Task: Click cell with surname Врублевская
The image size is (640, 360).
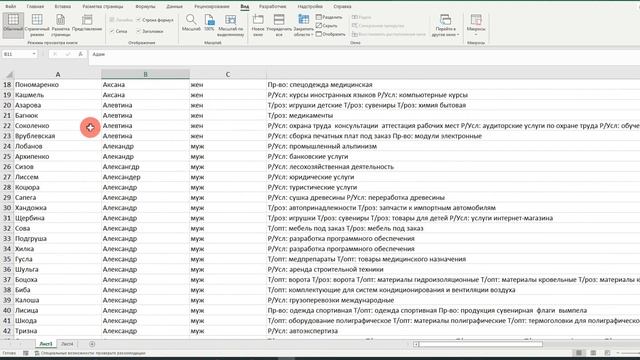Action: pyautogui.click(x=58, y=136)
